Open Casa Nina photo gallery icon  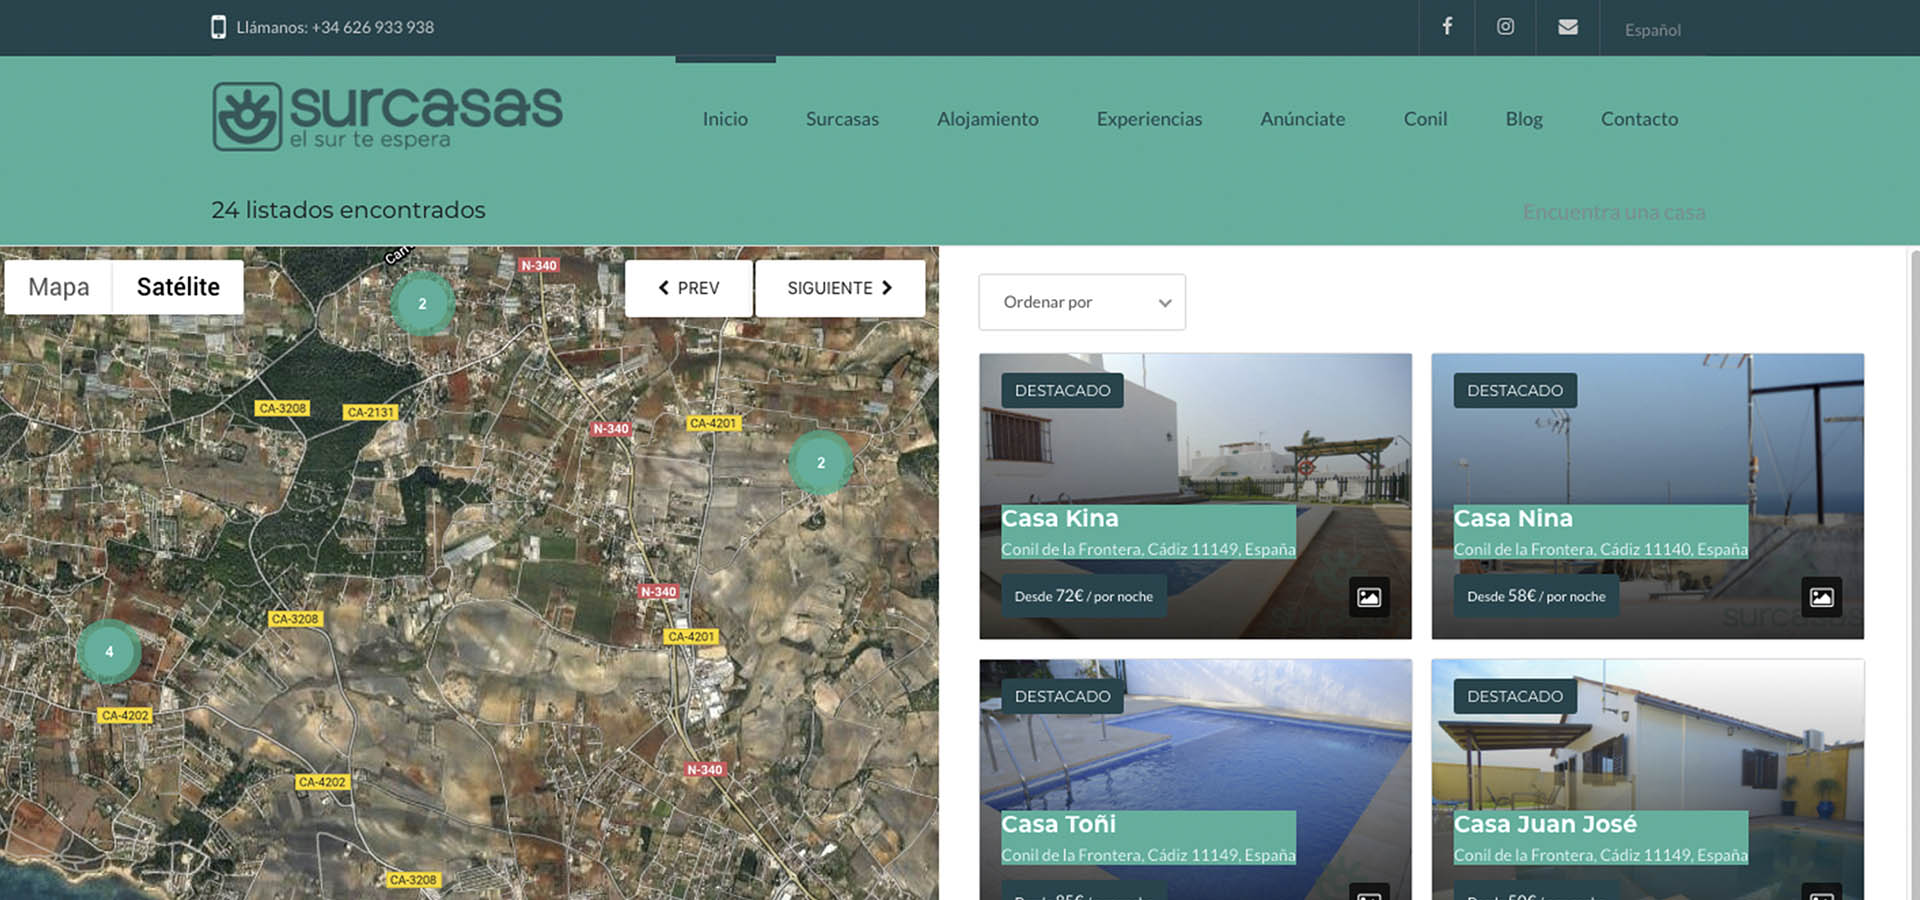pos(1821,597)
